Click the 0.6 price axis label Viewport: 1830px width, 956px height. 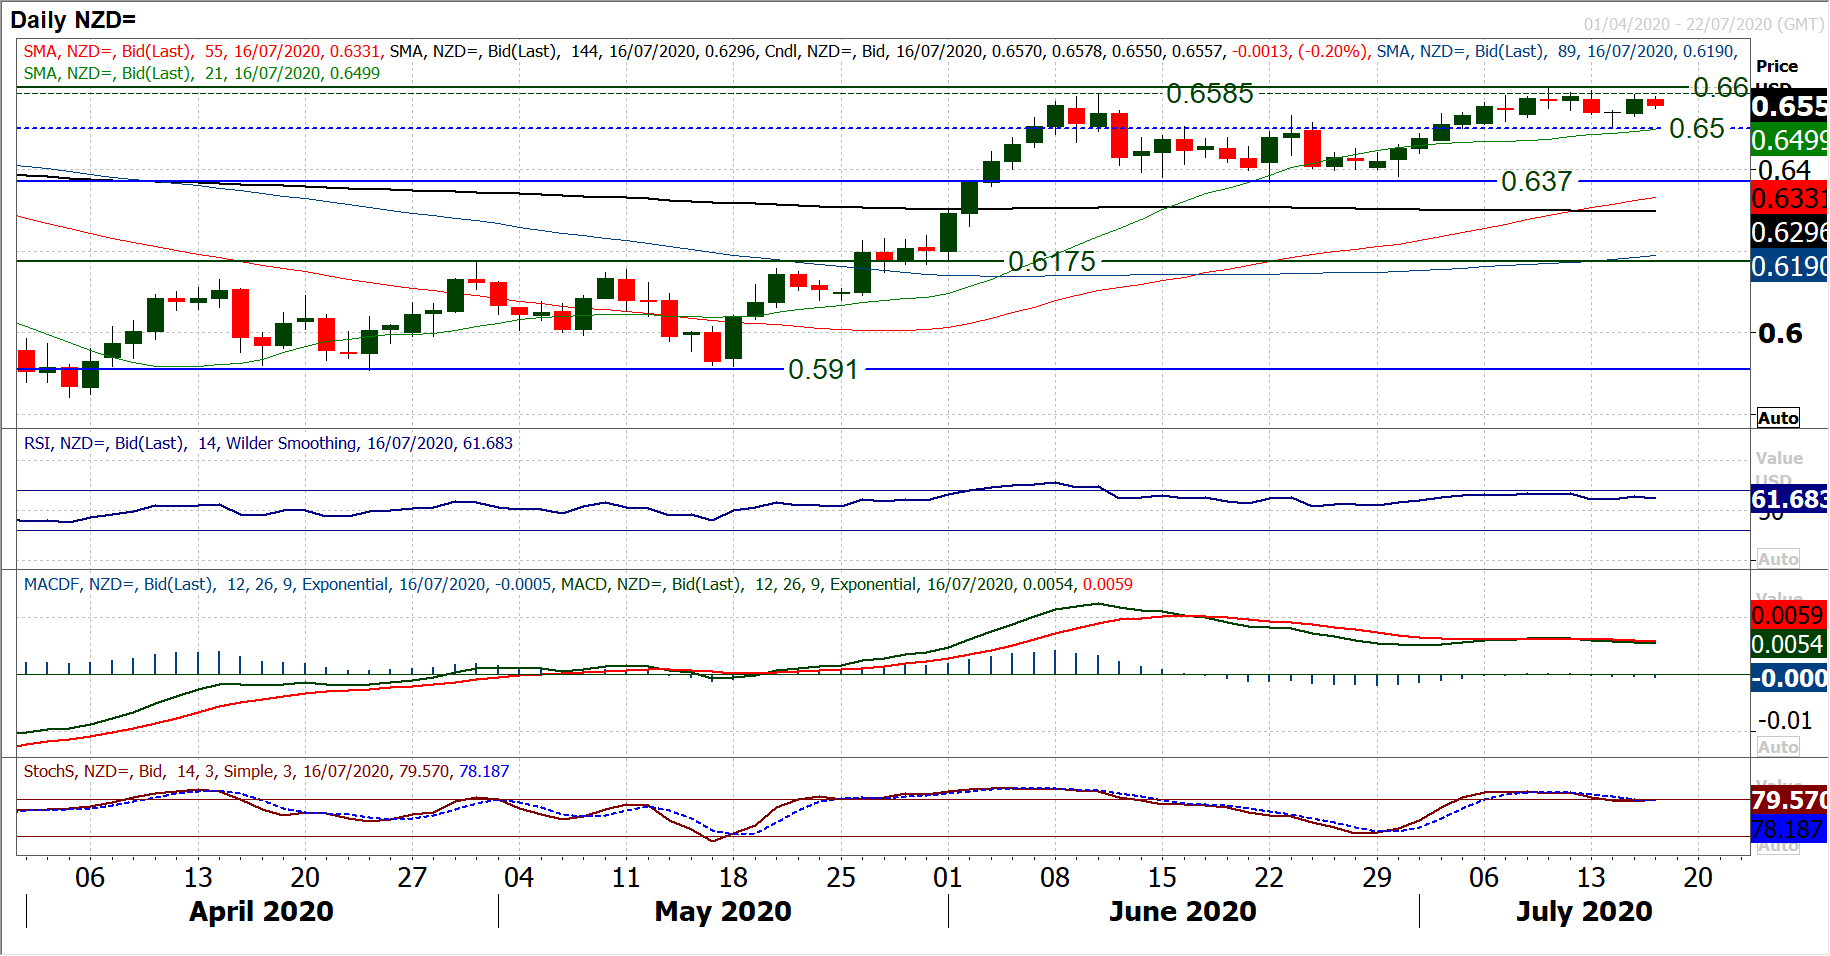point(1780,333)
